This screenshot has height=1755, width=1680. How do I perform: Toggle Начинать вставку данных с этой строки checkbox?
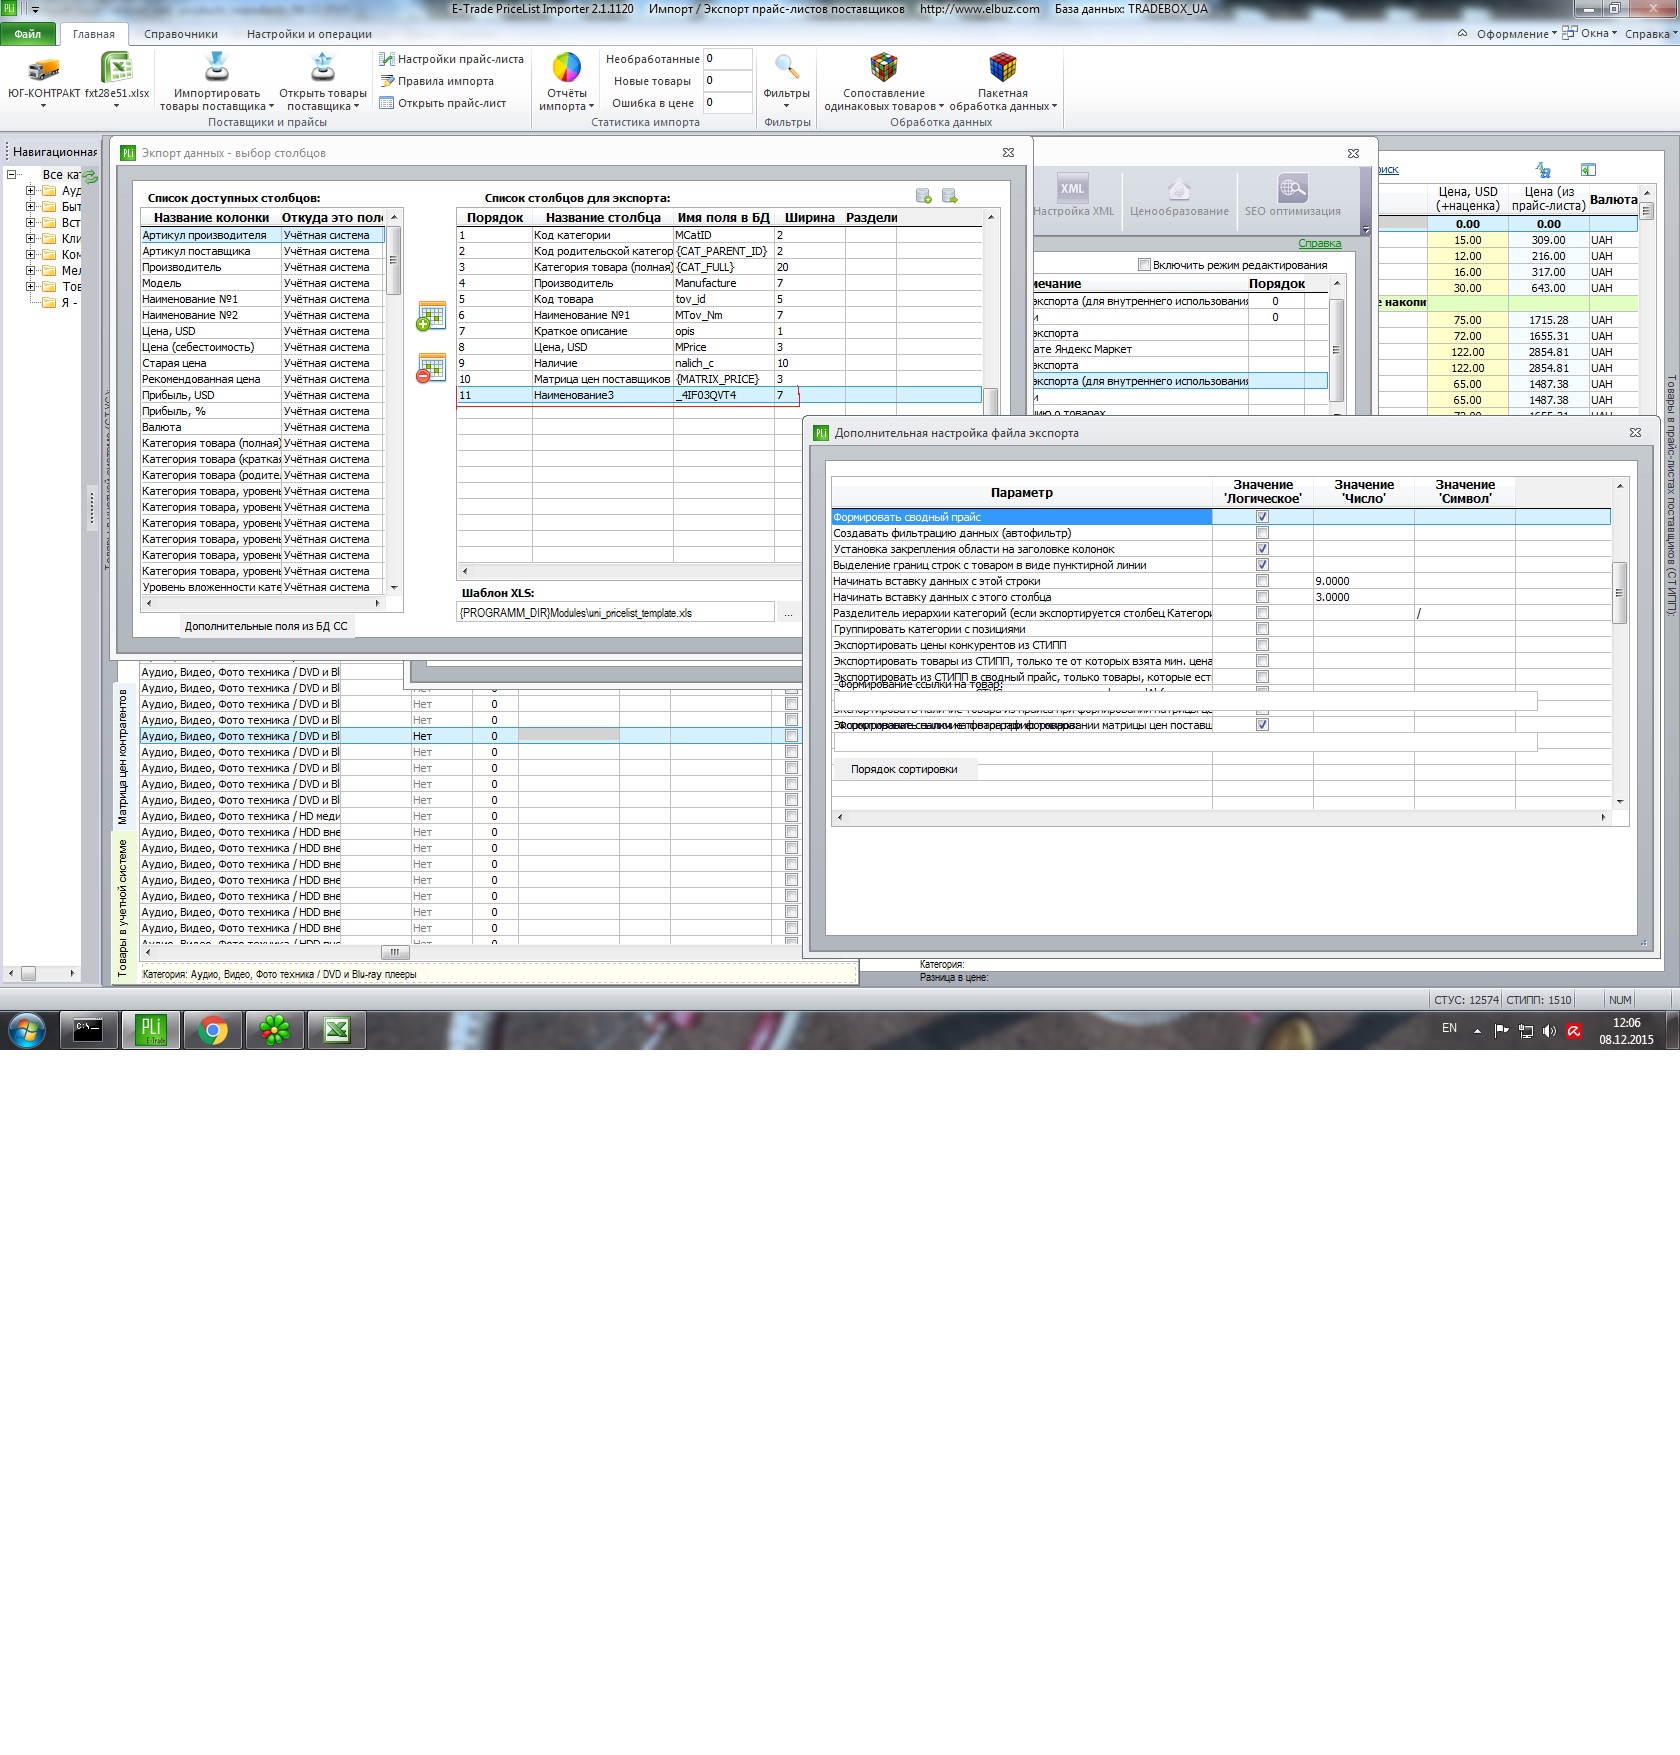[x=1262, y=581]
